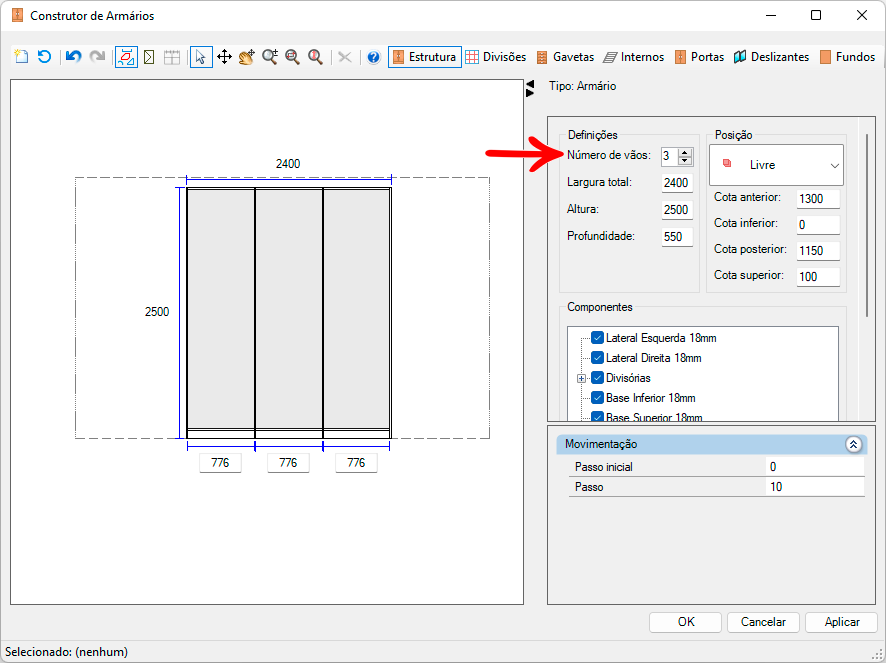The height and width of the screenshot is (663, 886).
Task: Click the Aplicar button
Action: [x=841, y=622]
